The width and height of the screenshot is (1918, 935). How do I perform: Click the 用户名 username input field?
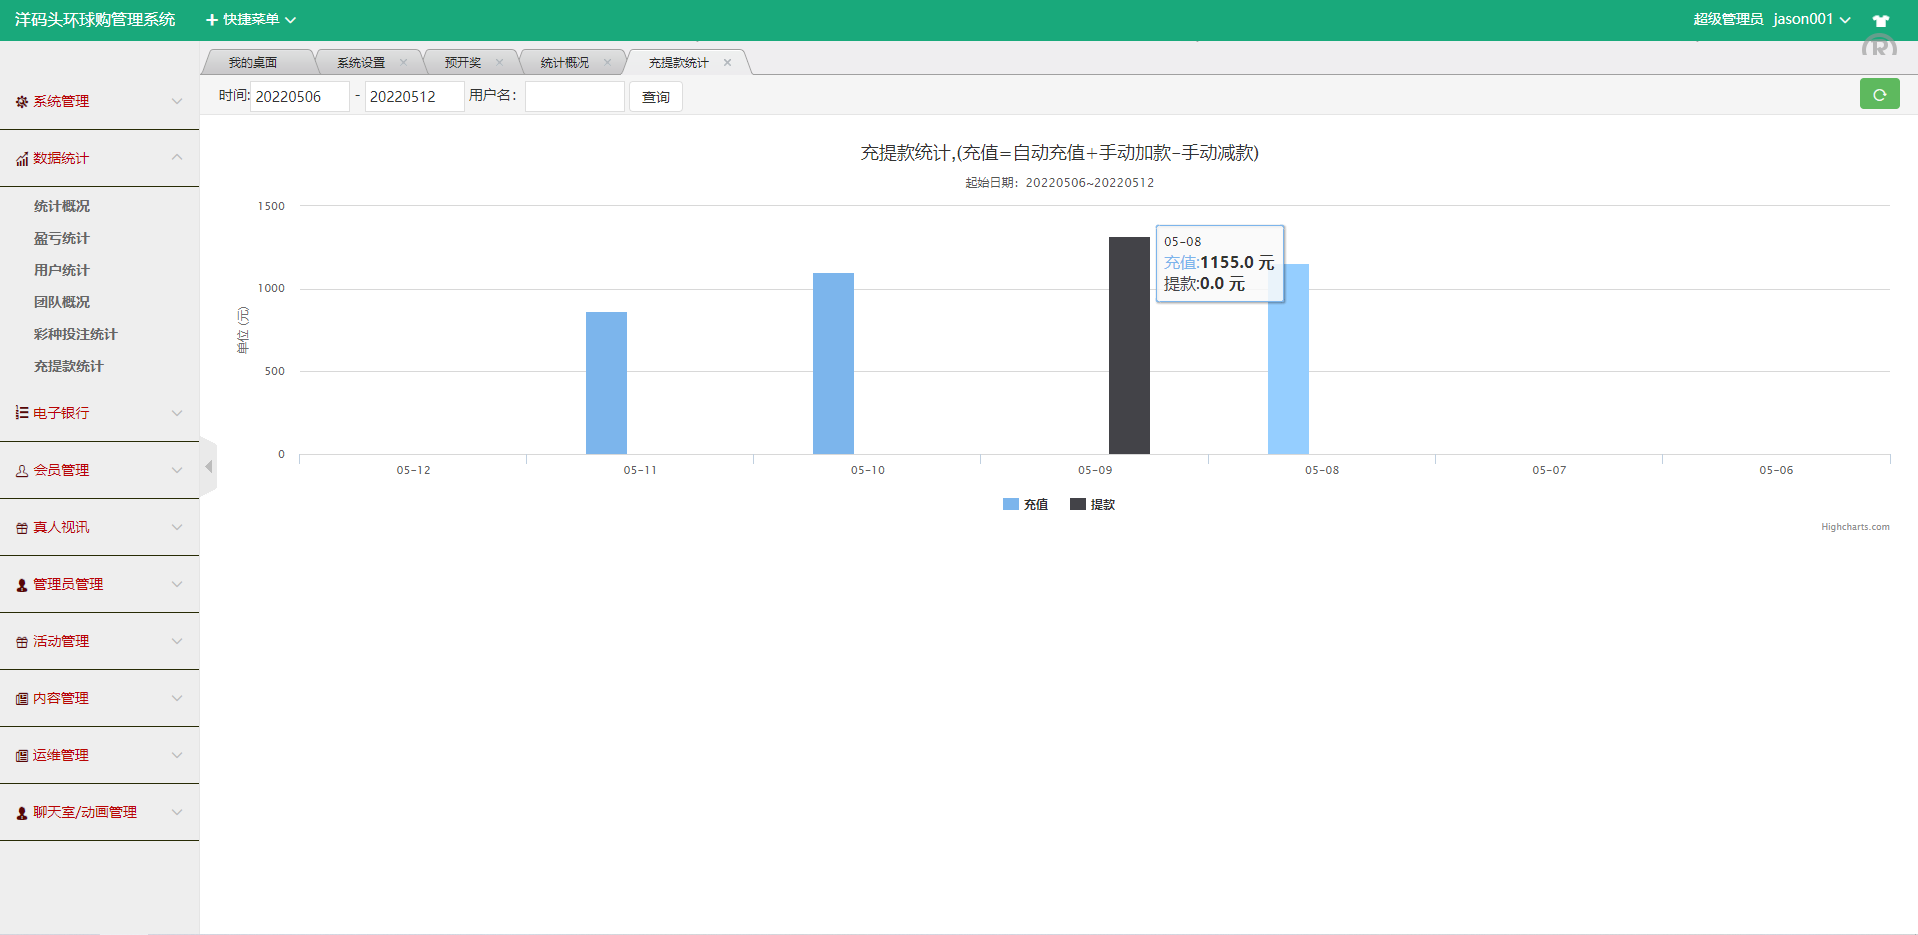574,96
